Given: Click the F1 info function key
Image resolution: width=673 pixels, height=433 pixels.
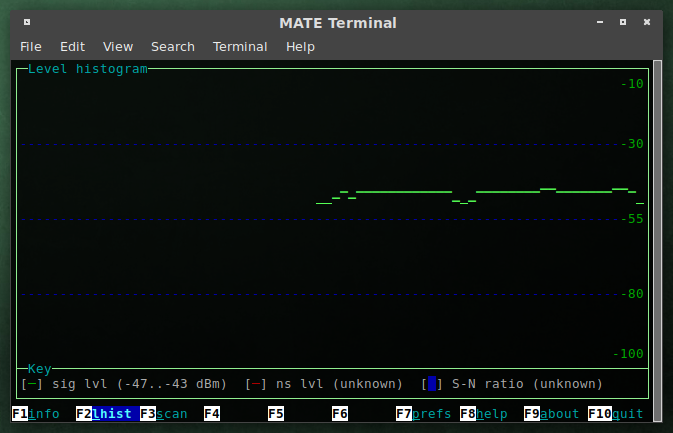Looking at the screenshot, I should tap(36, 414).
